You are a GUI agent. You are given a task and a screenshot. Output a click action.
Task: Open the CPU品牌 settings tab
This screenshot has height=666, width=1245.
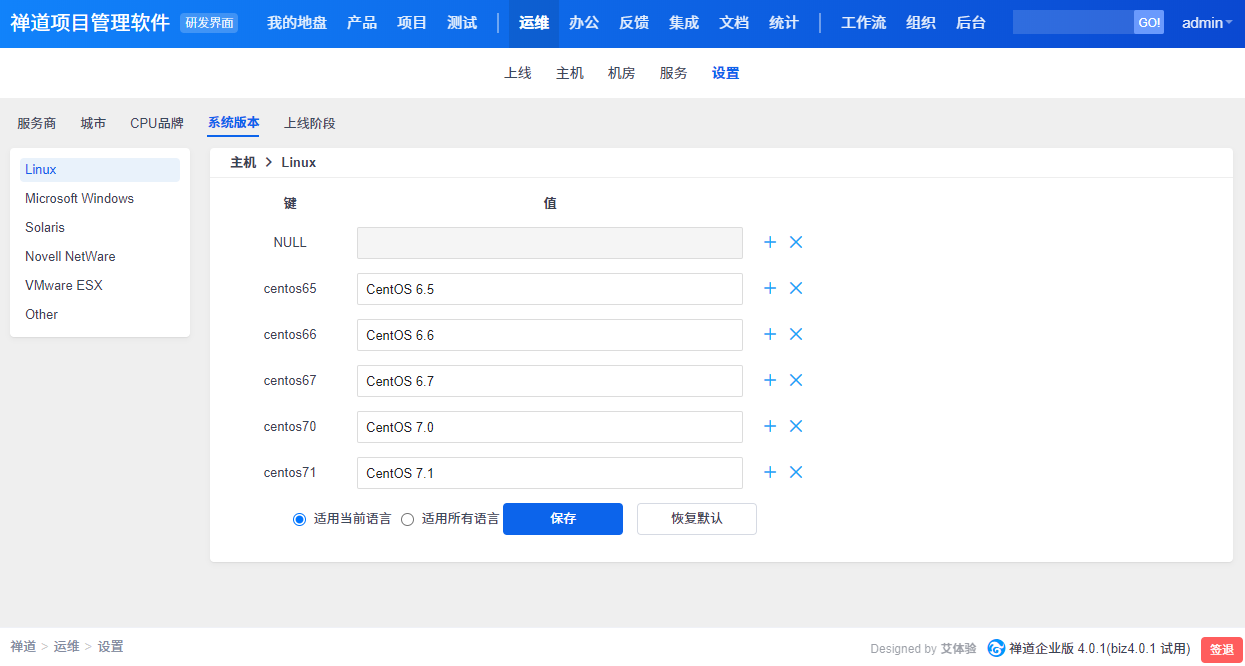(x=157, y=123)
